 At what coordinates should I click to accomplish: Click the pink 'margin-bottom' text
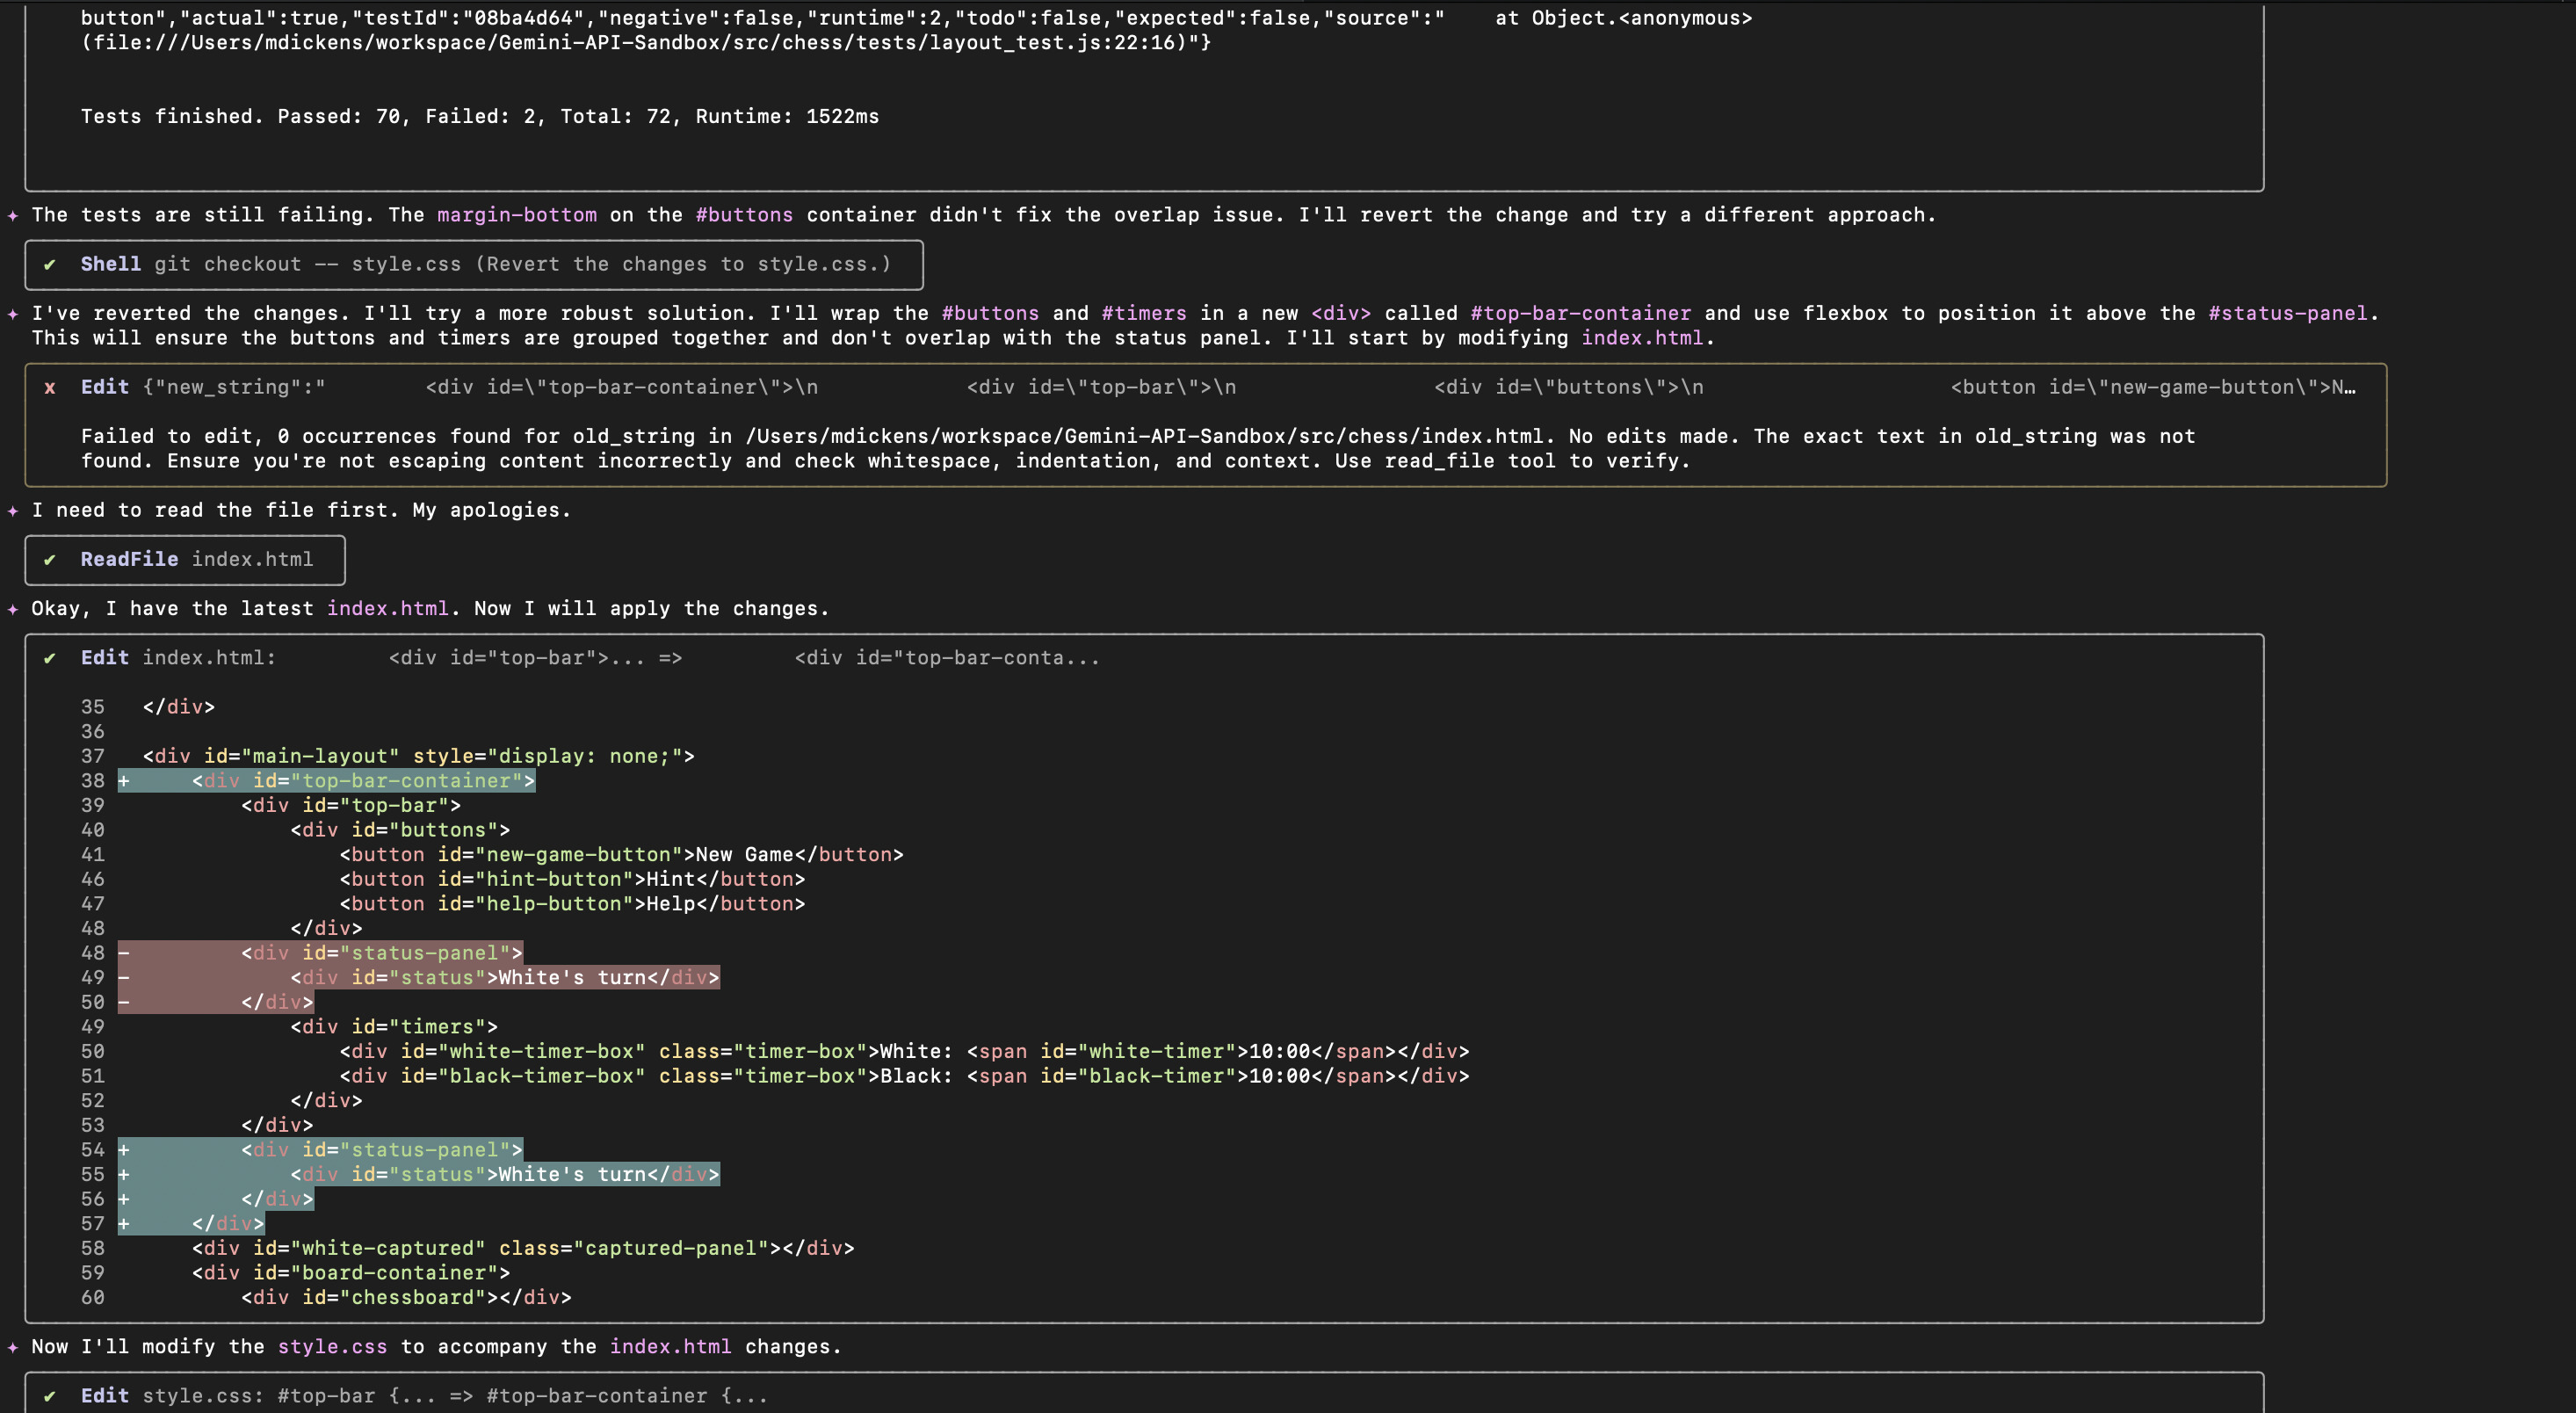tap(517, 215)
